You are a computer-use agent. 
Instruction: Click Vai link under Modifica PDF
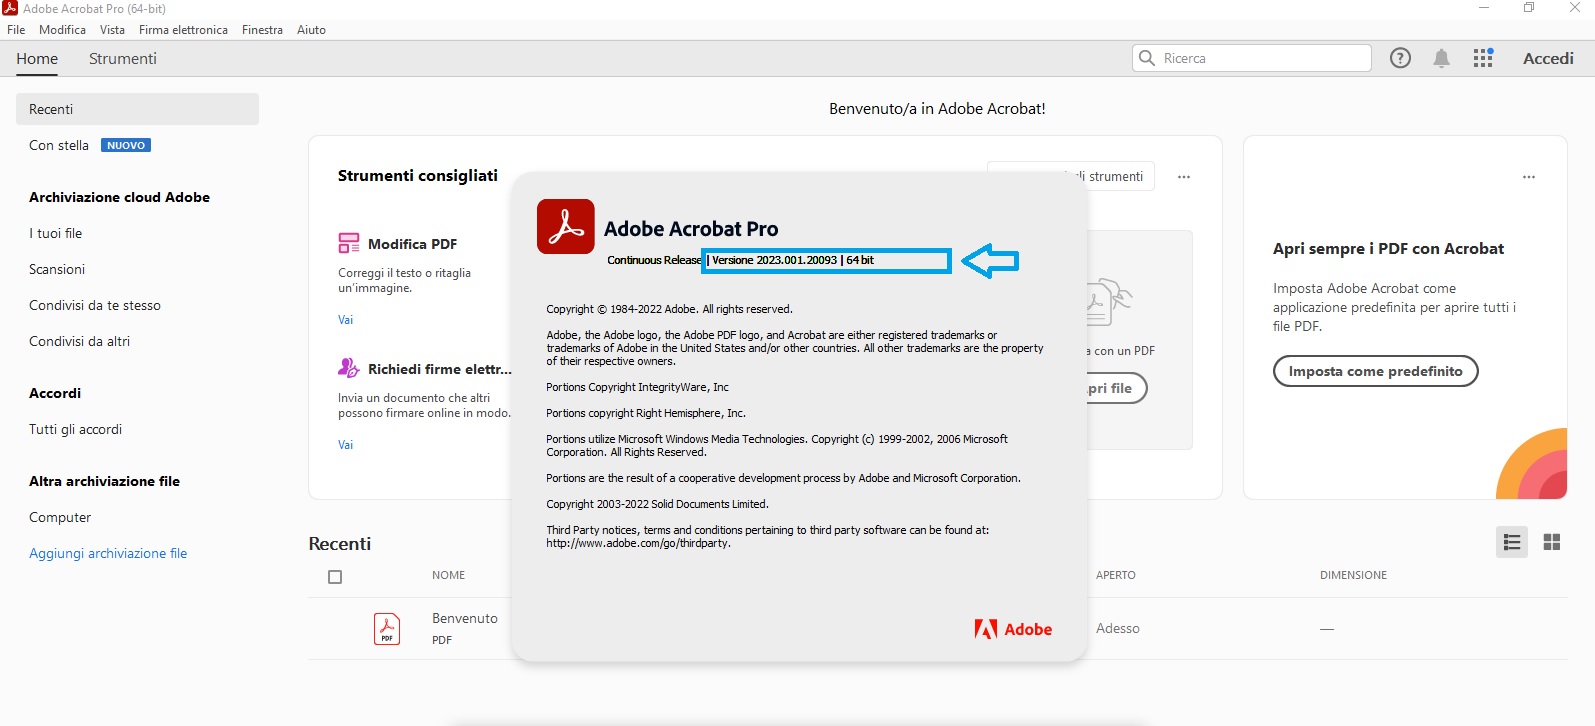(x=345, y=320)
